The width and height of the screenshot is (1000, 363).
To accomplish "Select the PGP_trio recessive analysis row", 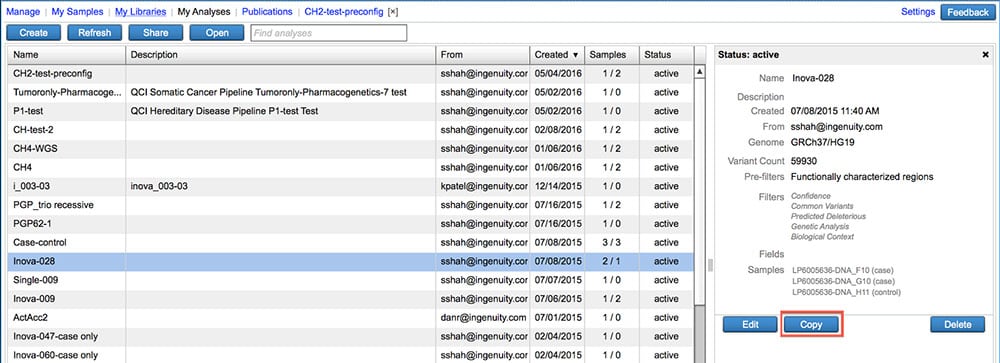I will click(350, 205).
